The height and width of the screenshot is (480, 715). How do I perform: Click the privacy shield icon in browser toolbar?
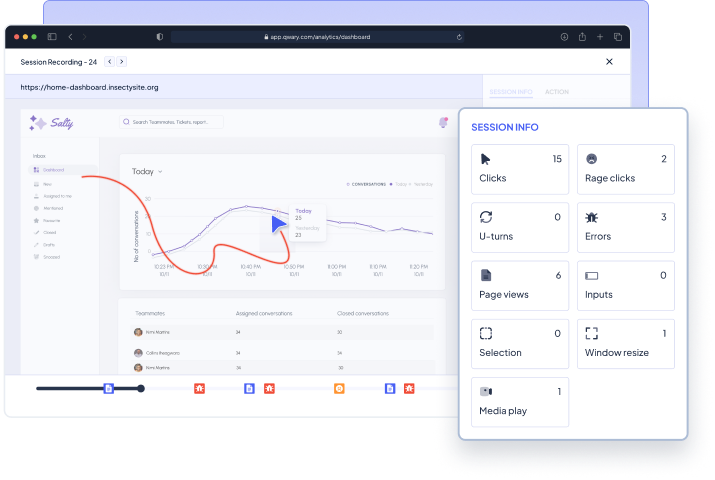[160, 36]
